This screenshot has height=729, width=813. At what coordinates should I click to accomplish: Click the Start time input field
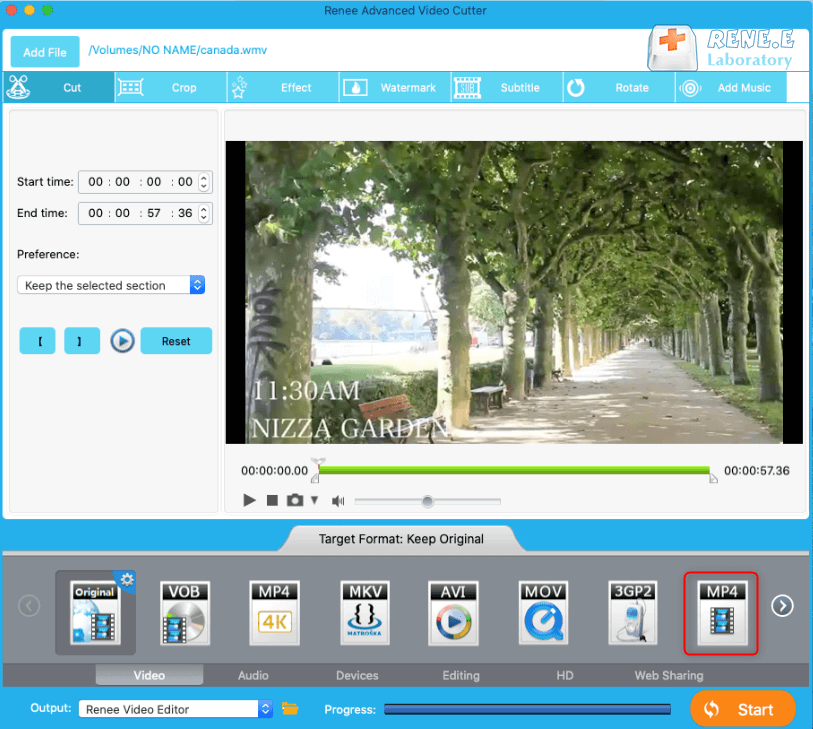coord(145,182)
